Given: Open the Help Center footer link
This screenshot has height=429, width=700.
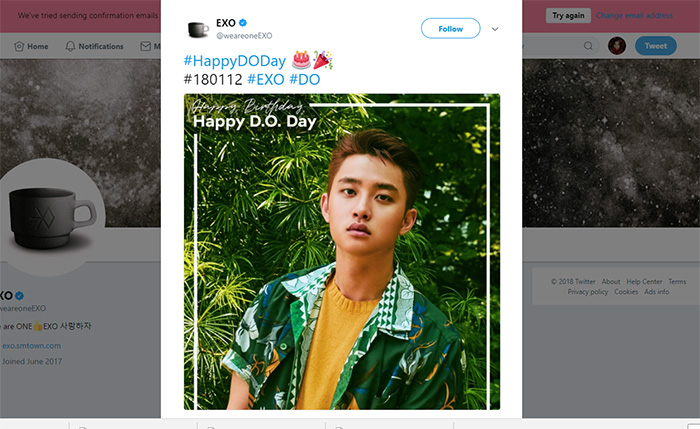Looking at the screenshot, I should point(645,282).
